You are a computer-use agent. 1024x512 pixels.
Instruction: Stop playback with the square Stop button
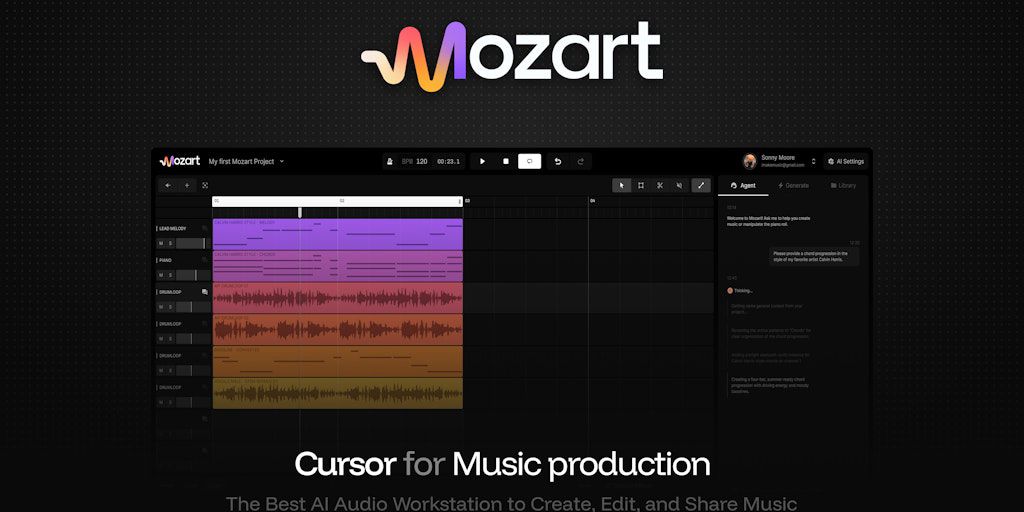[505, 161]
